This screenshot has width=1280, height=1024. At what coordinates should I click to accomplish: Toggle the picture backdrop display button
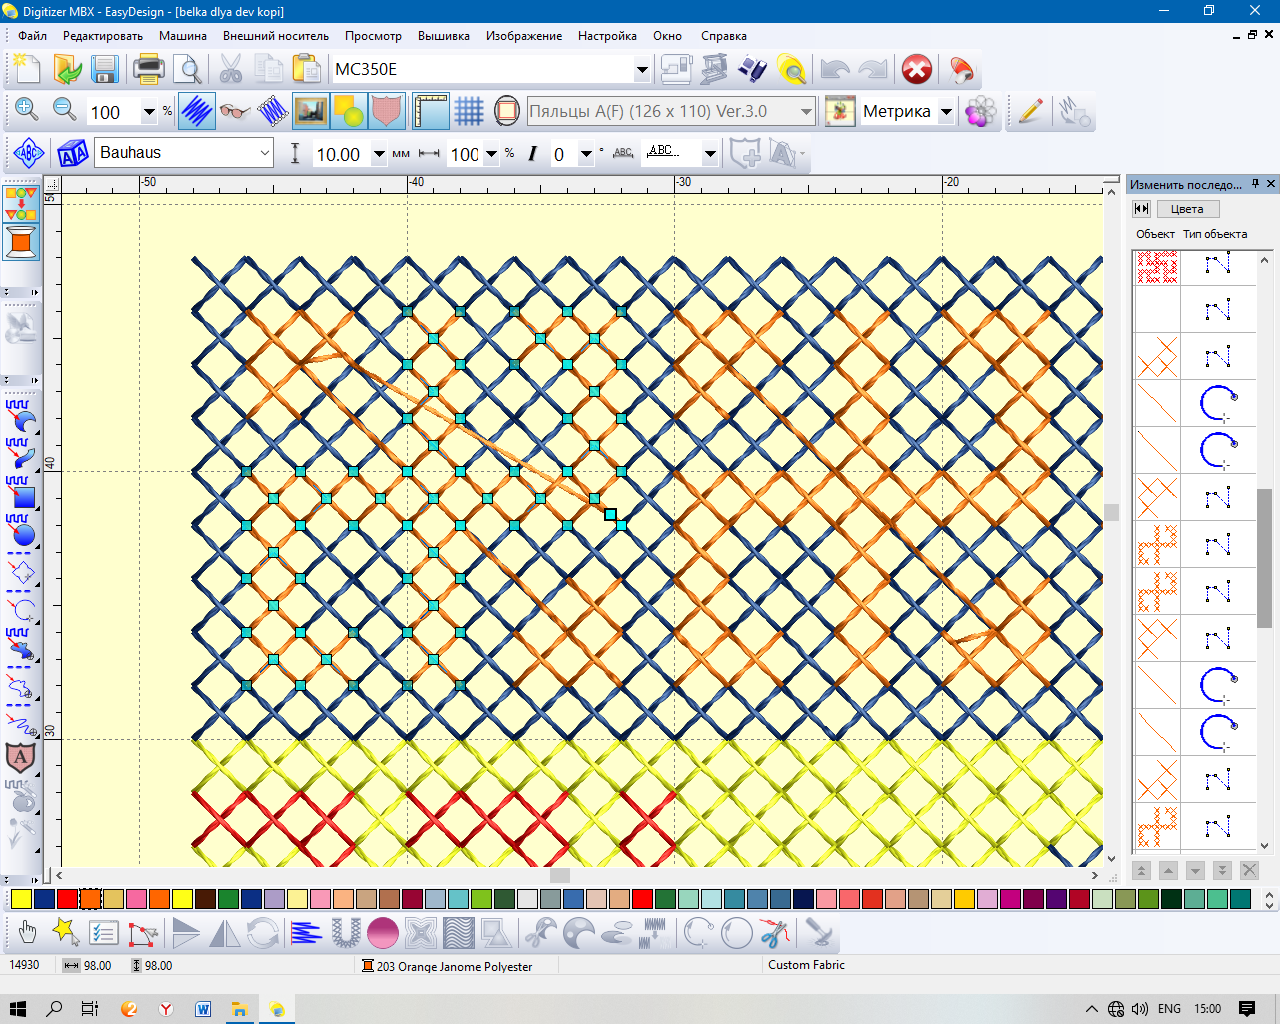(x=311, y=111)
